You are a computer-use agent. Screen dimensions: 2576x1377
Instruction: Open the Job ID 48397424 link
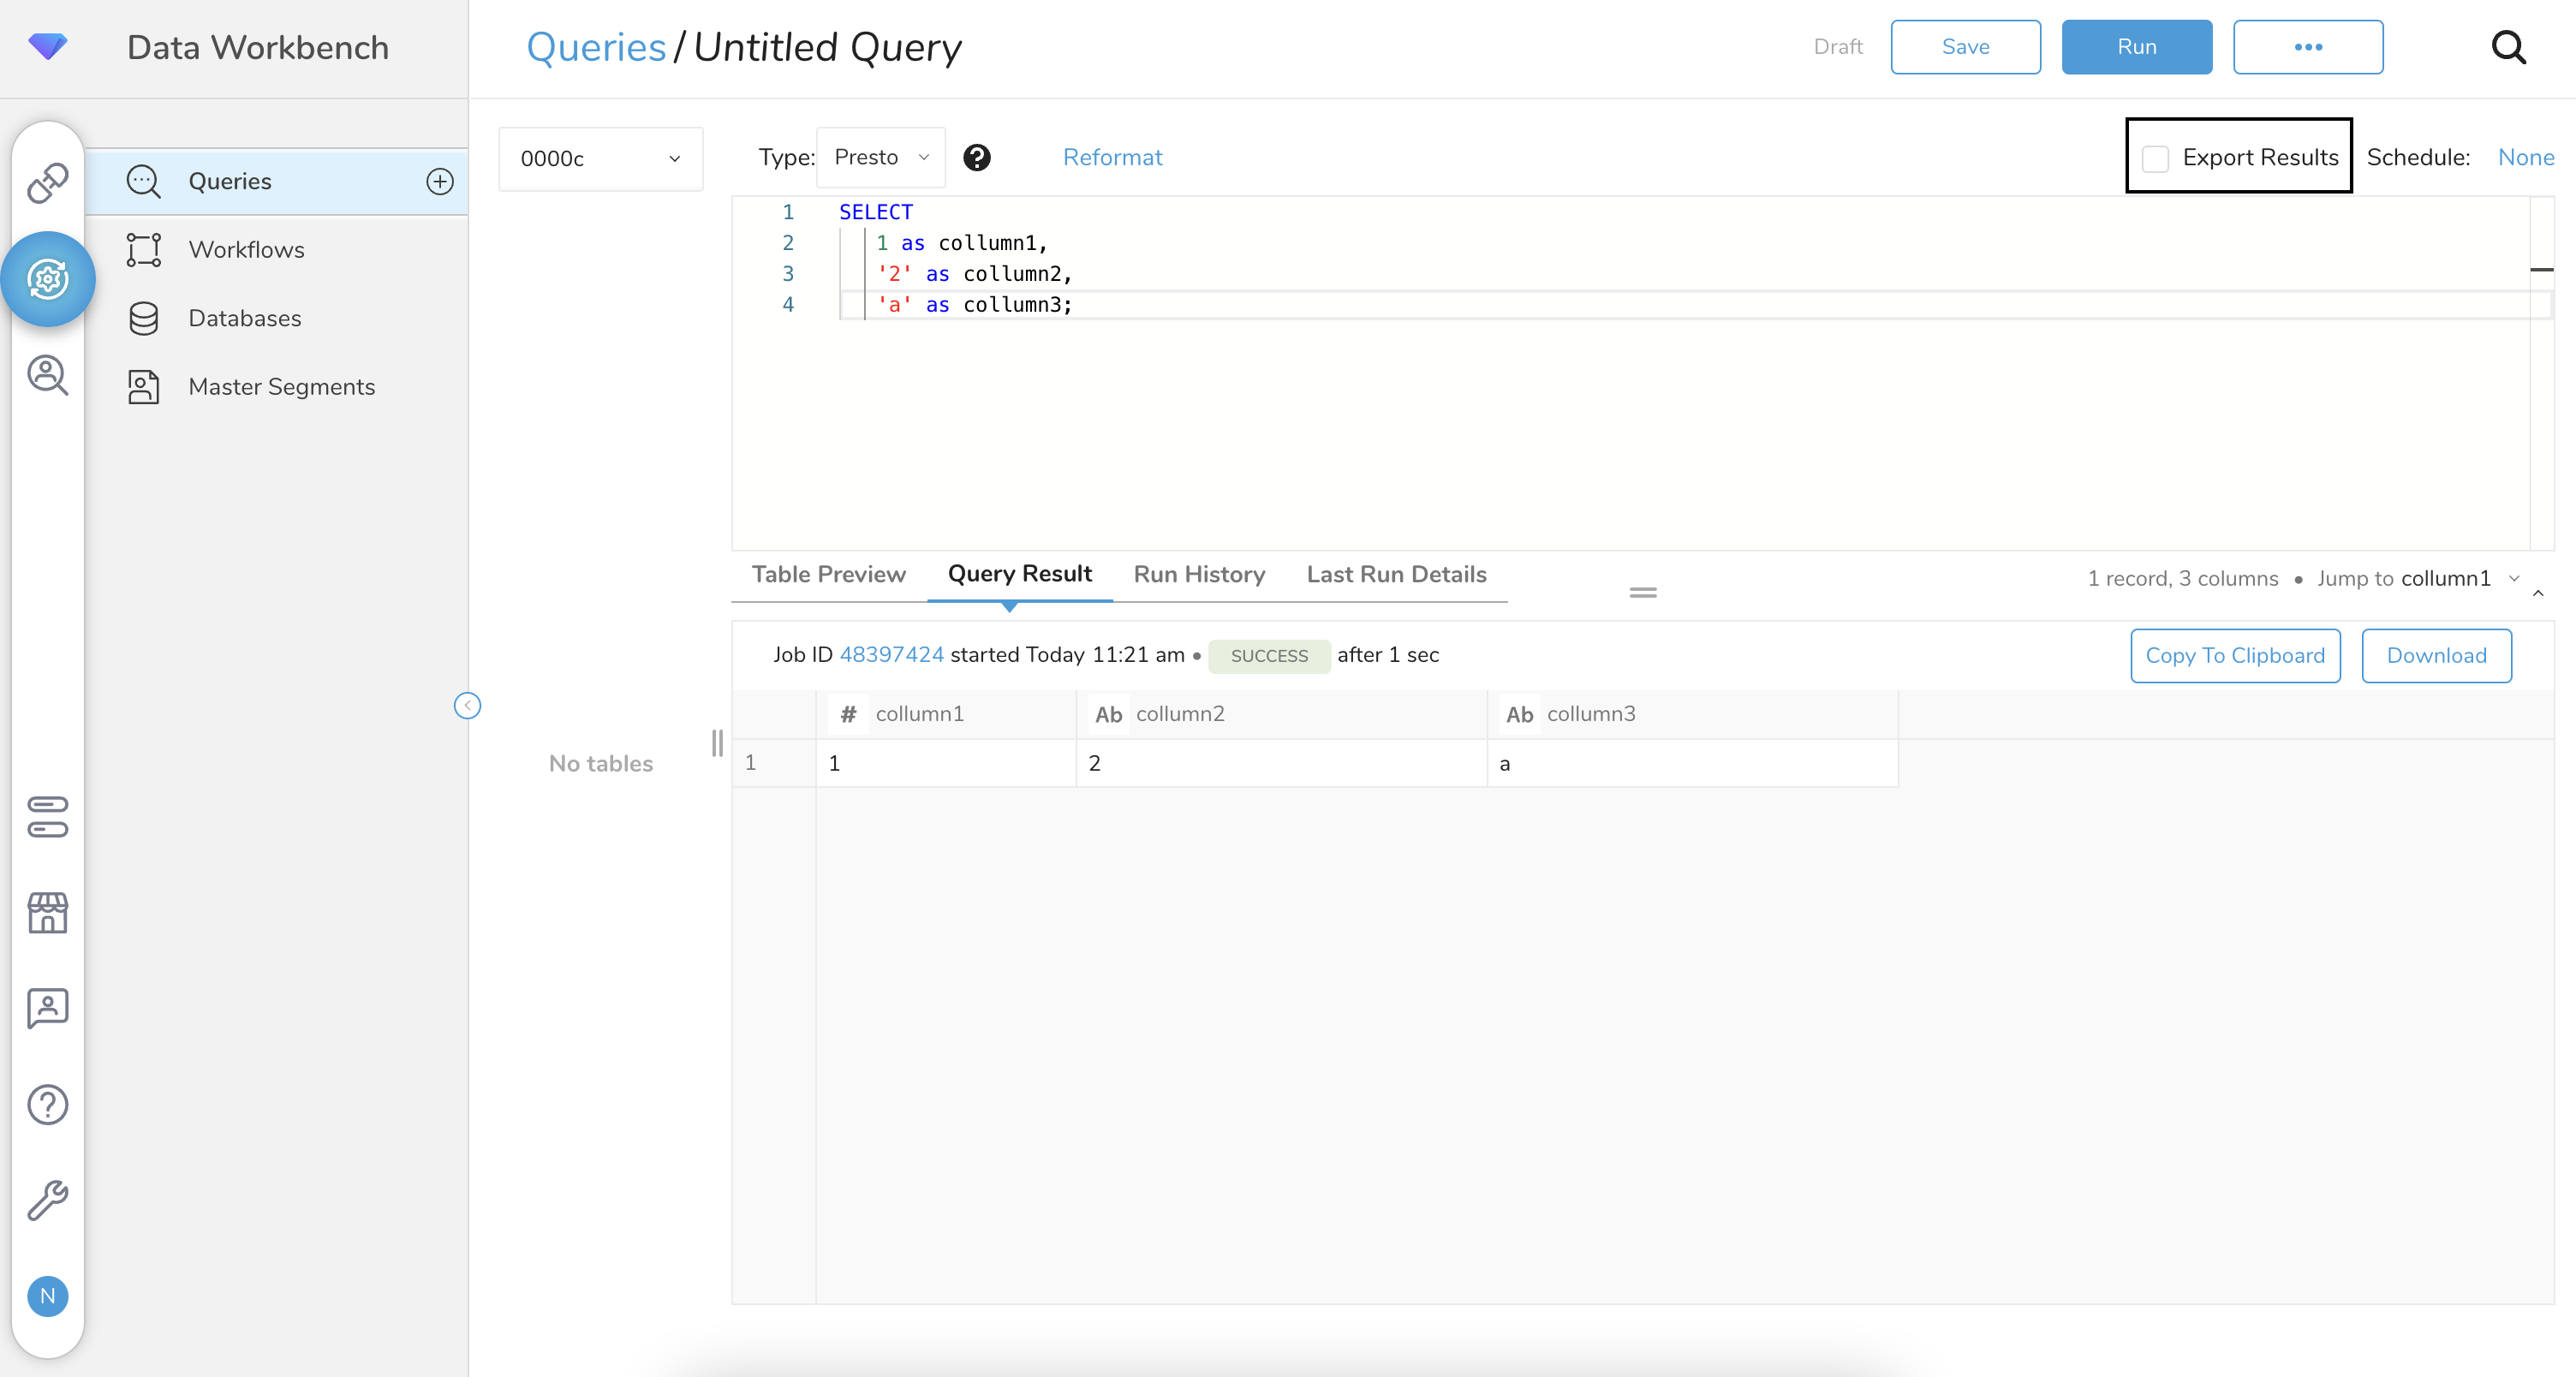891,654
